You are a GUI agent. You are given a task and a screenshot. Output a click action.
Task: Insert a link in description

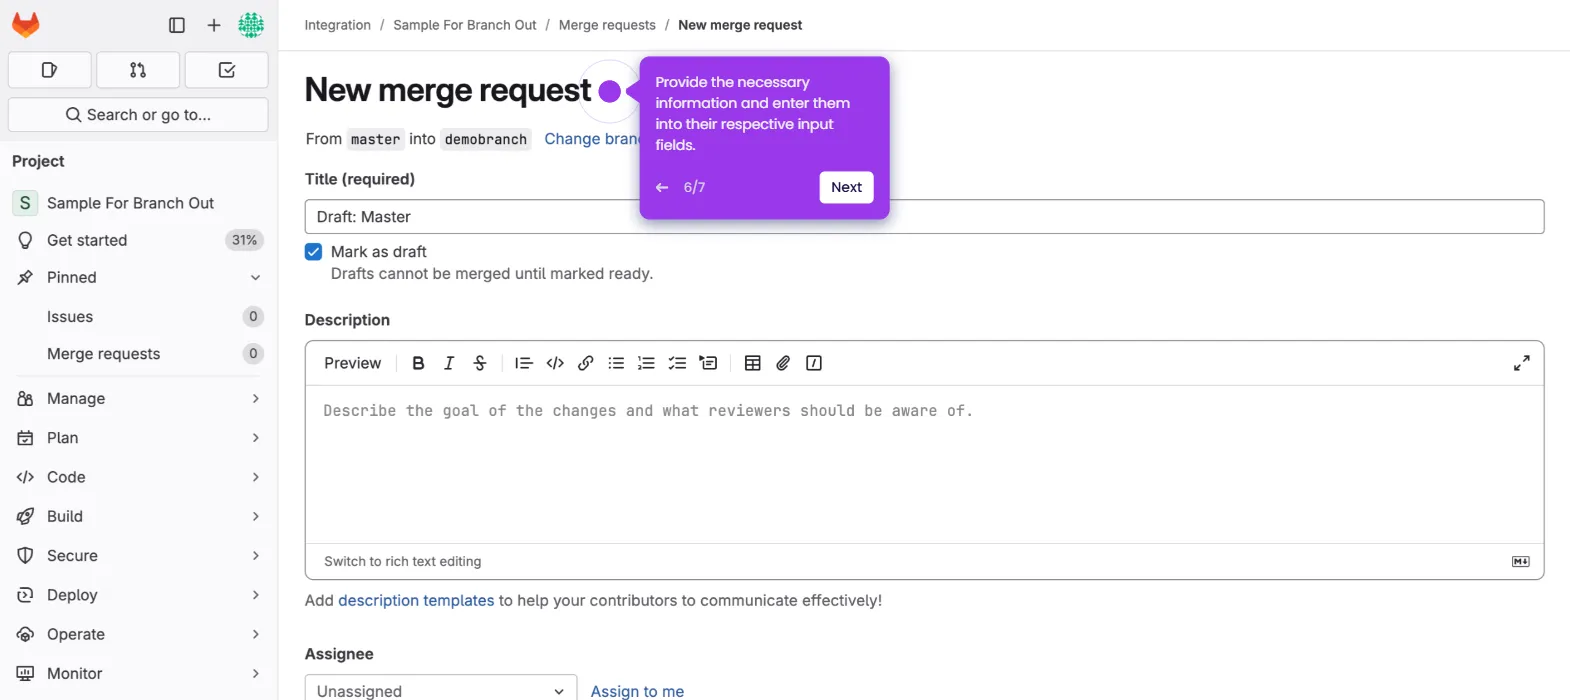[x=586, y=363]
